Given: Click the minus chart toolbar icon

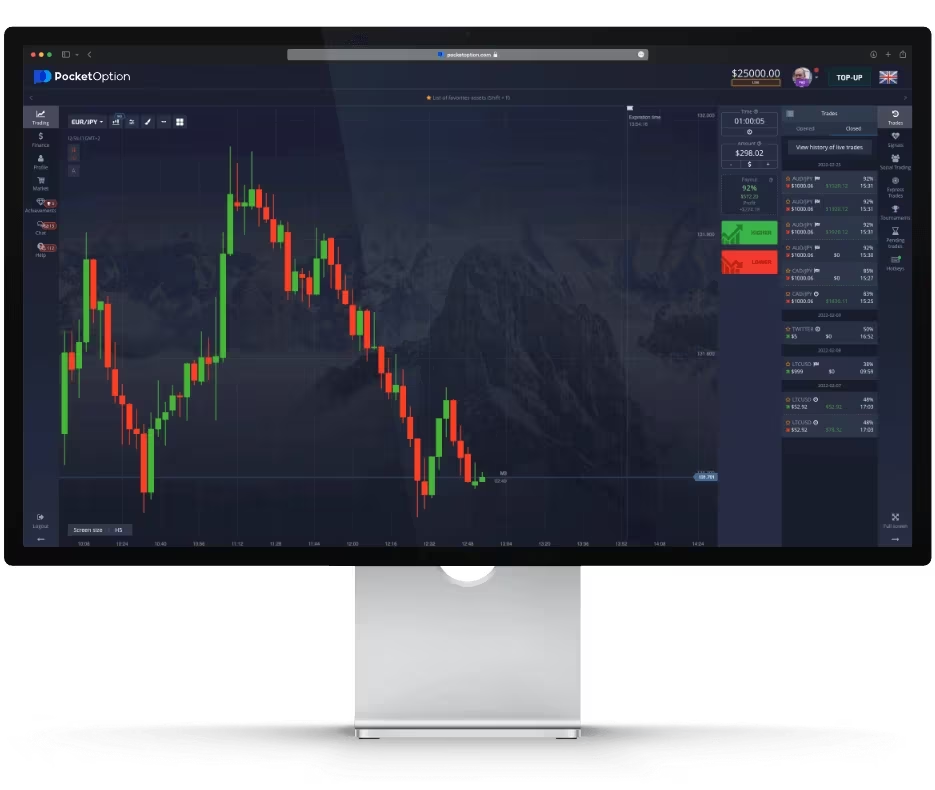Looking at the screenshot, I should click(163, 122).
